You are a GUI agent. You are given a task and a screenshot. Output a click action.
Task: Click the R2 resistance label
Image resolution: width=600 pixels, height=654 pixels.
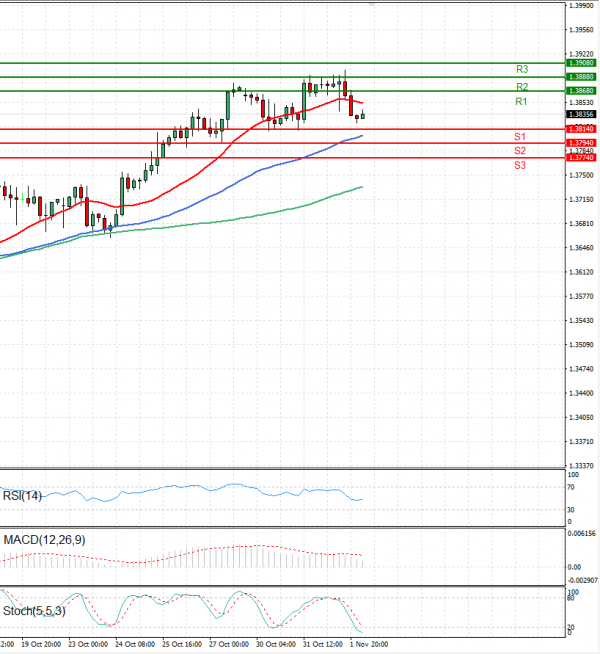coord(522,87)
